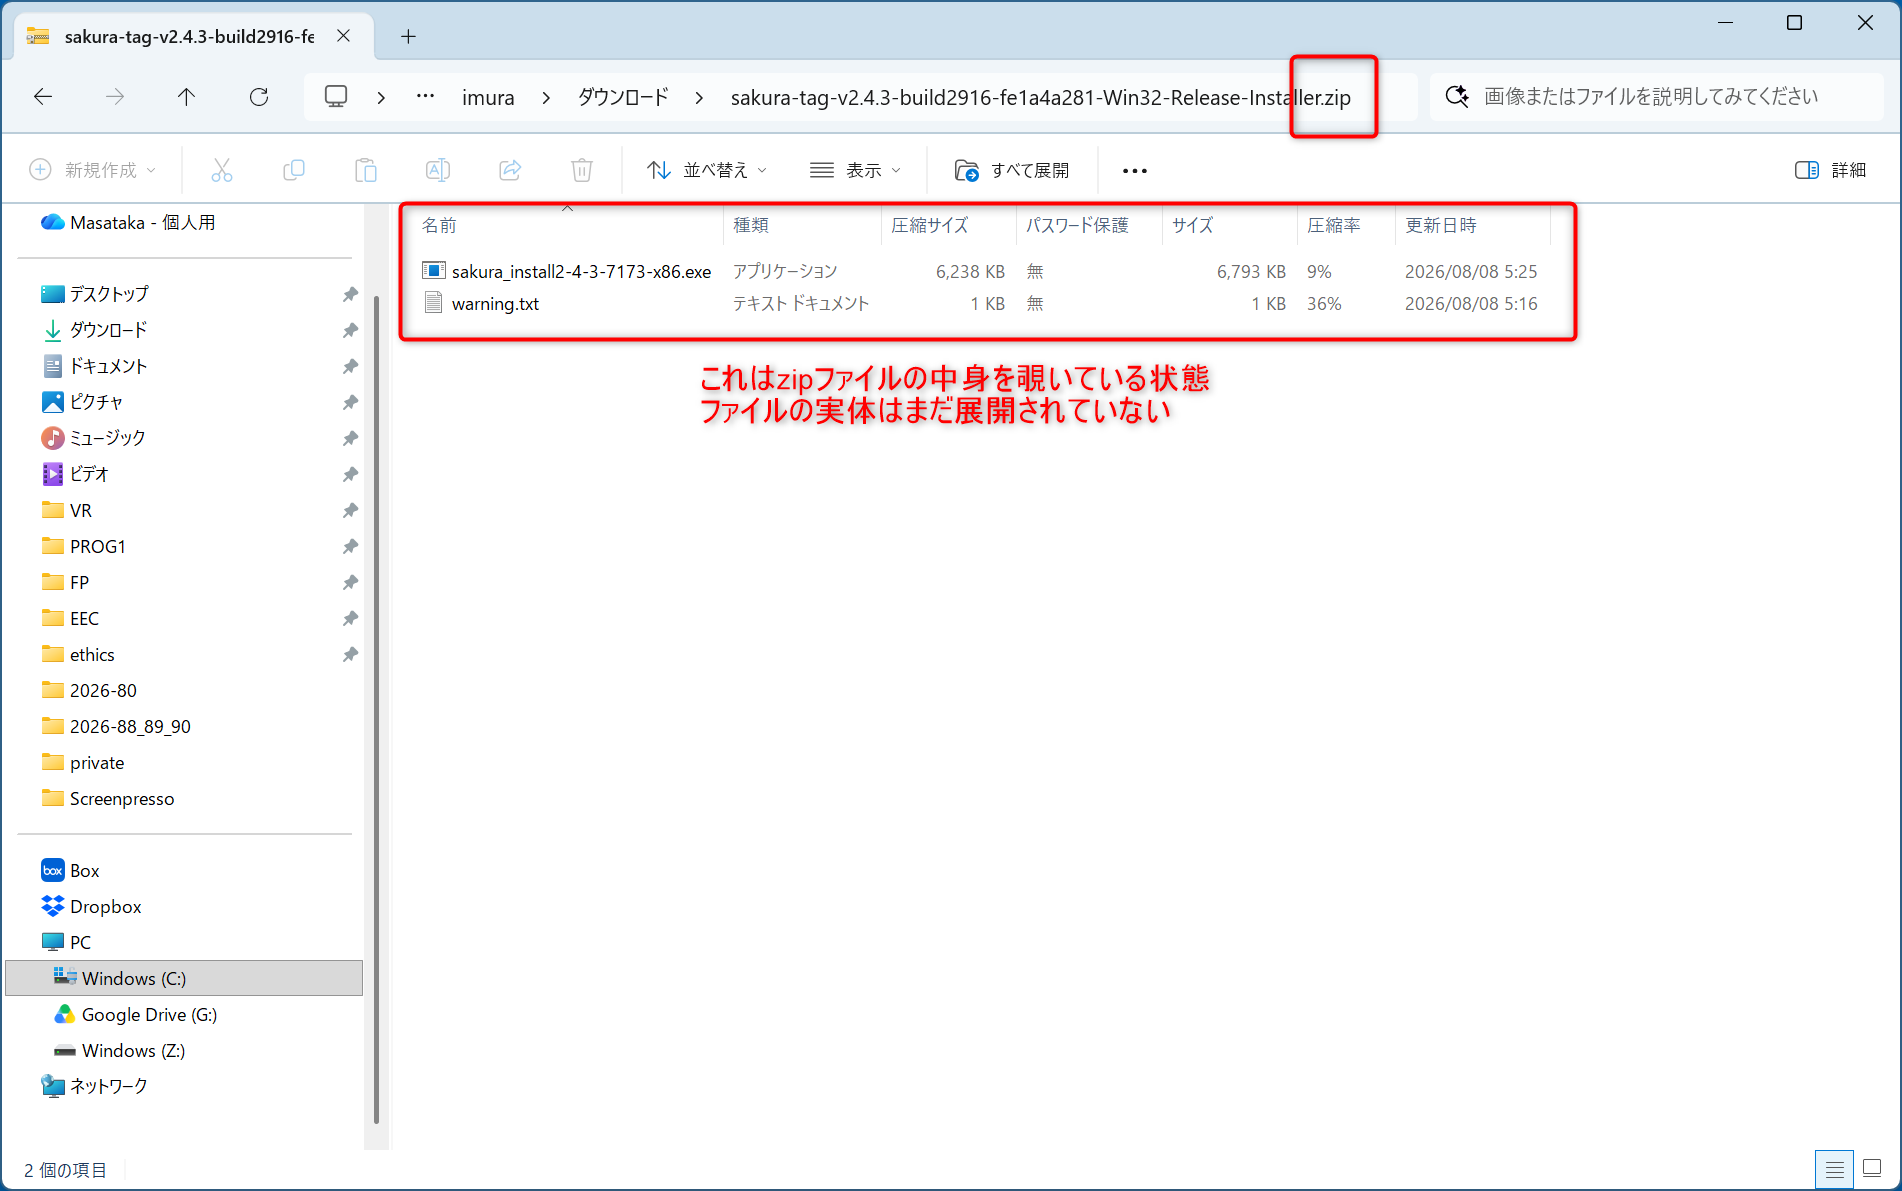This screenshot has width=1902, height=1191.
Task: Open the Screenpresso folder in sidebar
Action: point(121,798)
